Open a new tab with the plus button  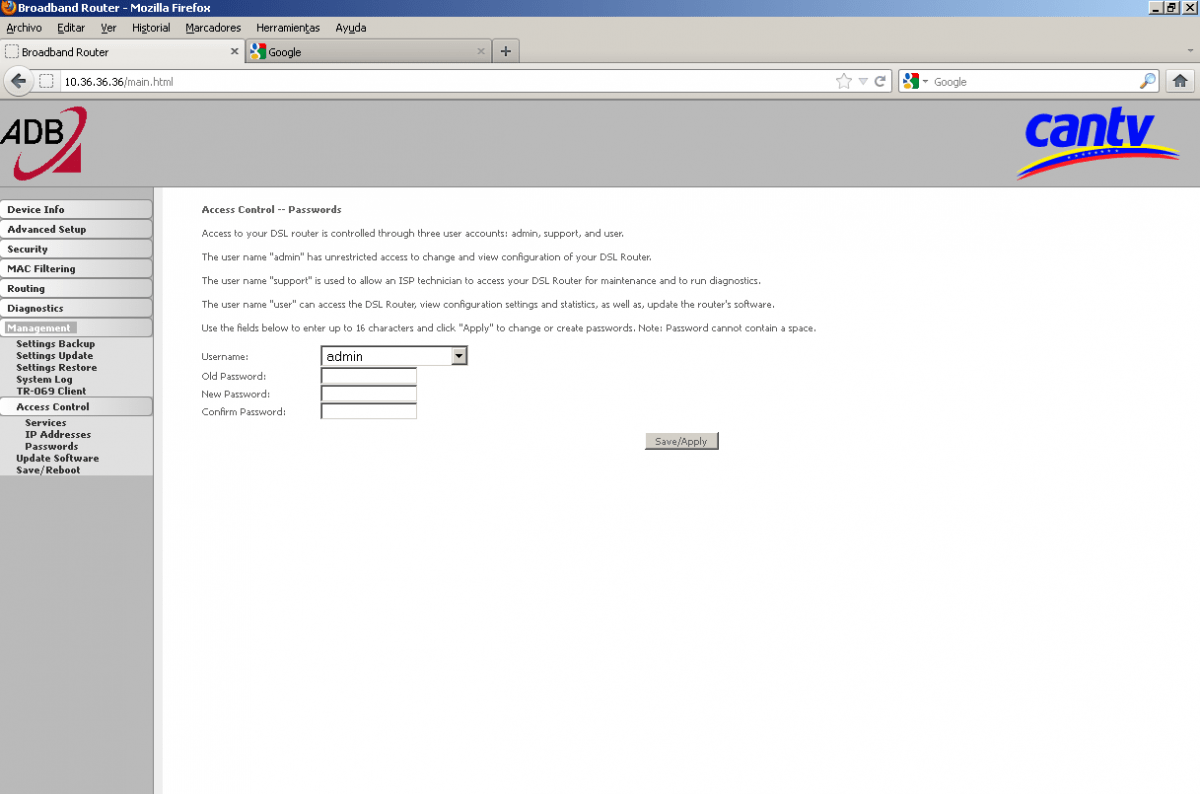tap(506, 51)
